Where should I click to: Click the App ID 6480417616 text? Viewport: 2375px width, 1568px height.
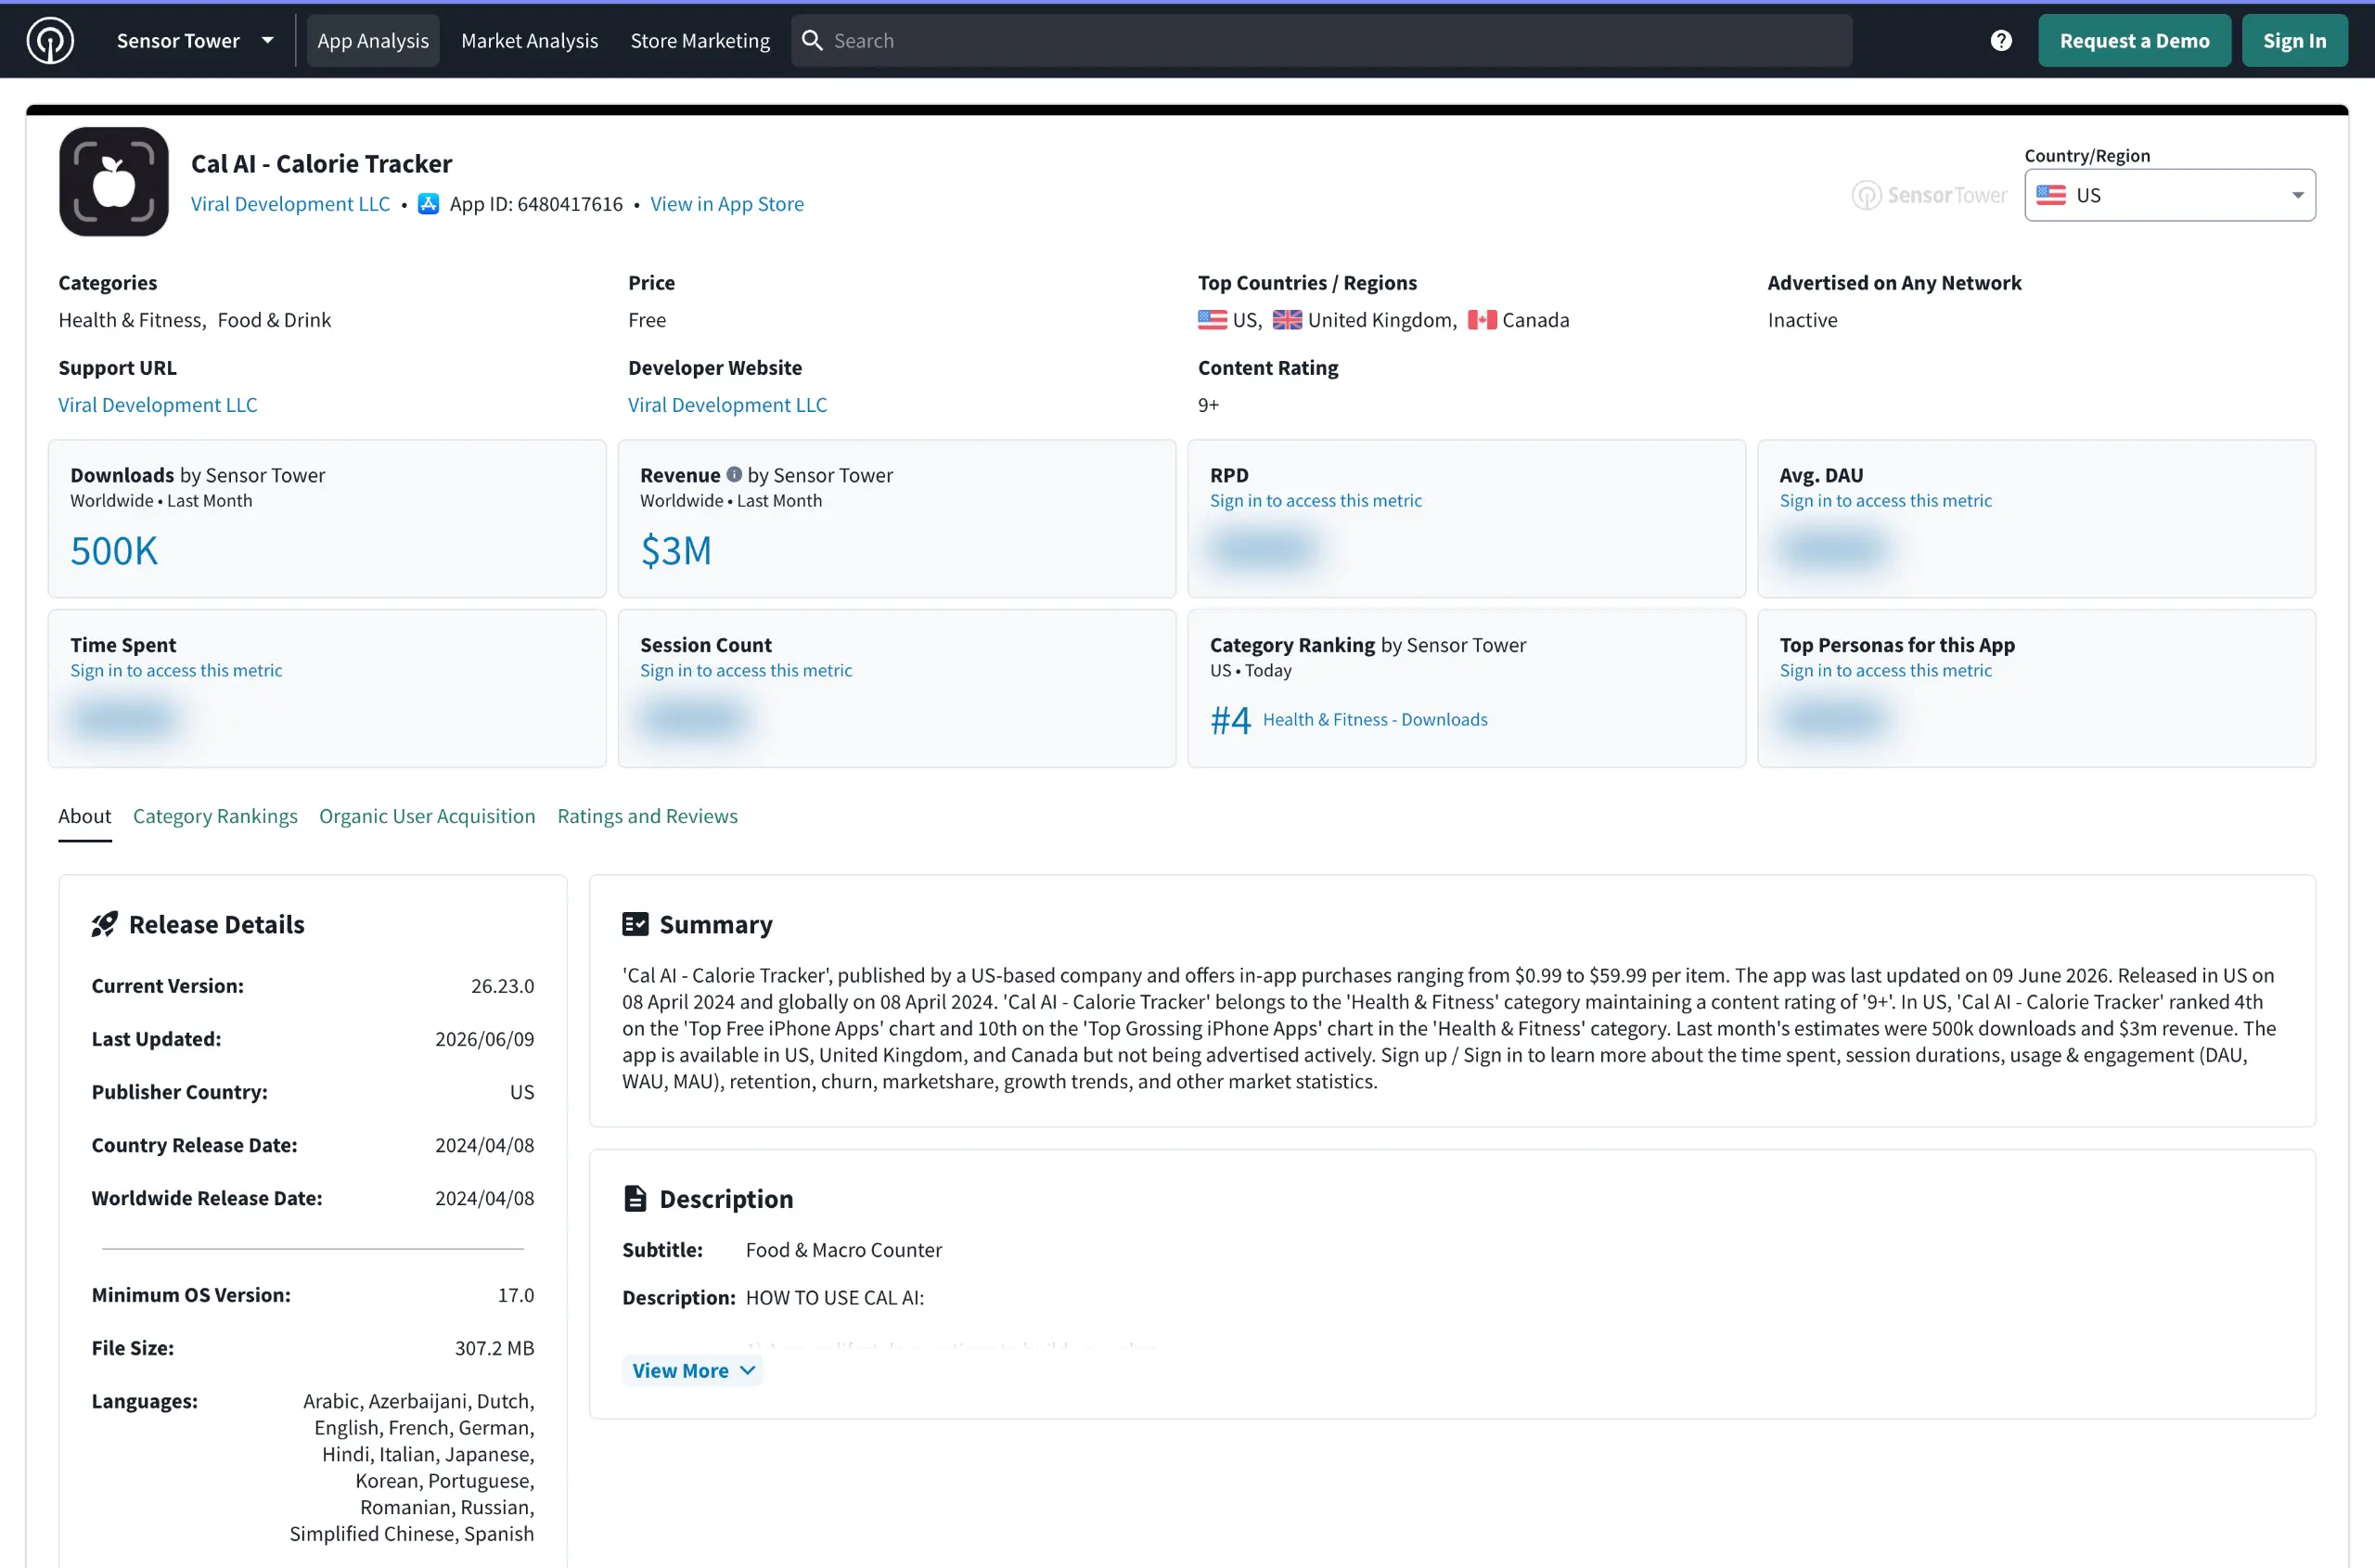click(x=536, y=204)
